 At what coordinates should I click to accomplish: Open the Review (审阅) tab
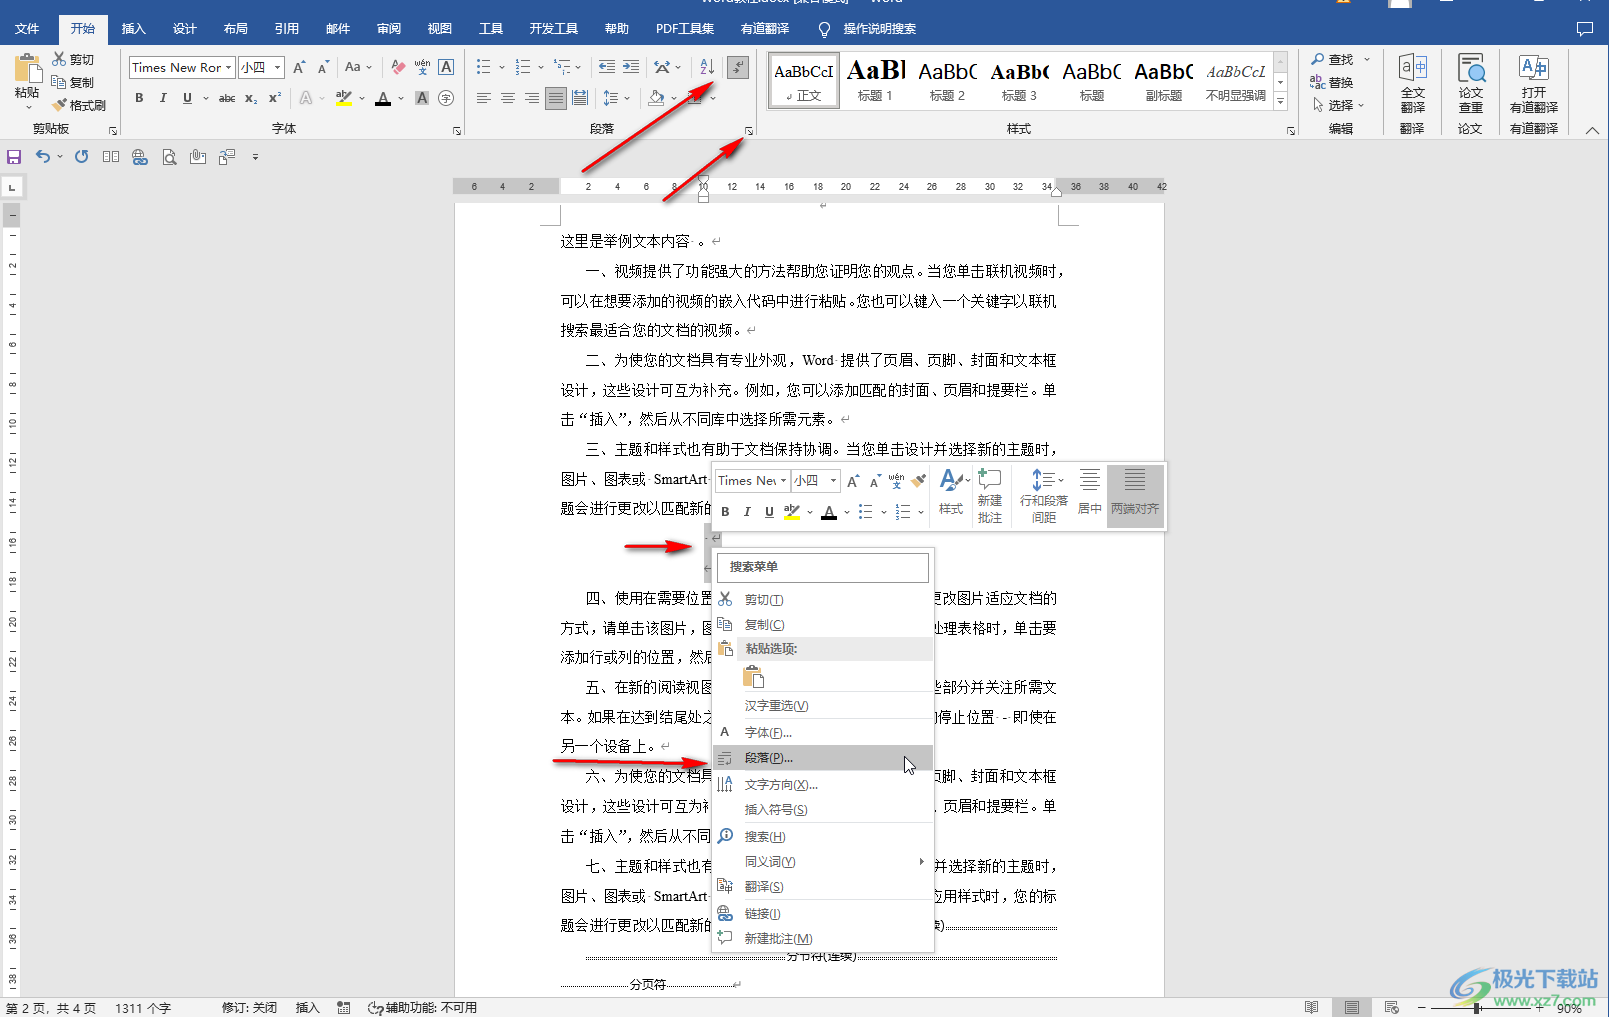tap(389, 29)
